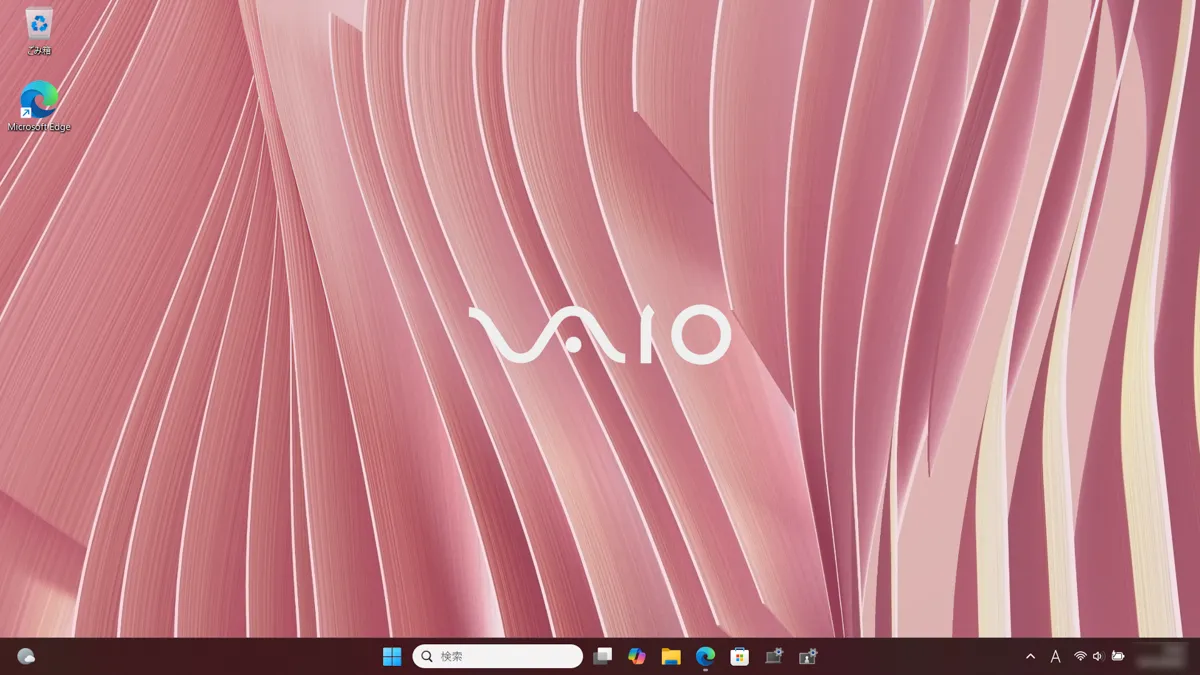1200x675 pixels.
Task: Expand the hidden system tray icons
Action: pyautogui.click(x=1031, y=657)
